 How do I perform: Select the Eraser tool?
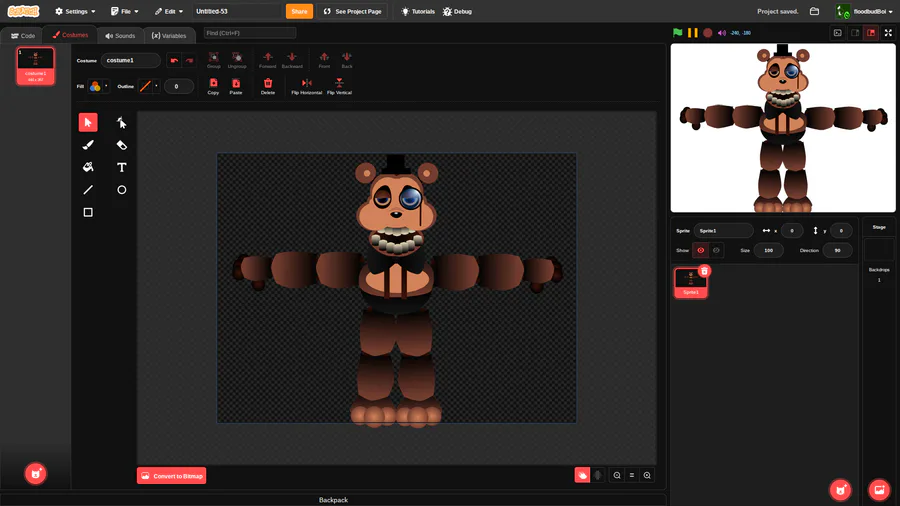tap(122, 145)
